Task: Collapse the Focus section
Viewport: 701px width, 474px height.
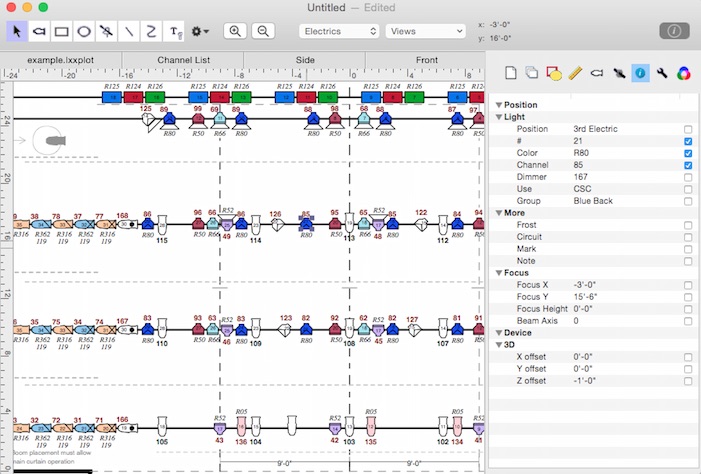Action: click(498, 273)
